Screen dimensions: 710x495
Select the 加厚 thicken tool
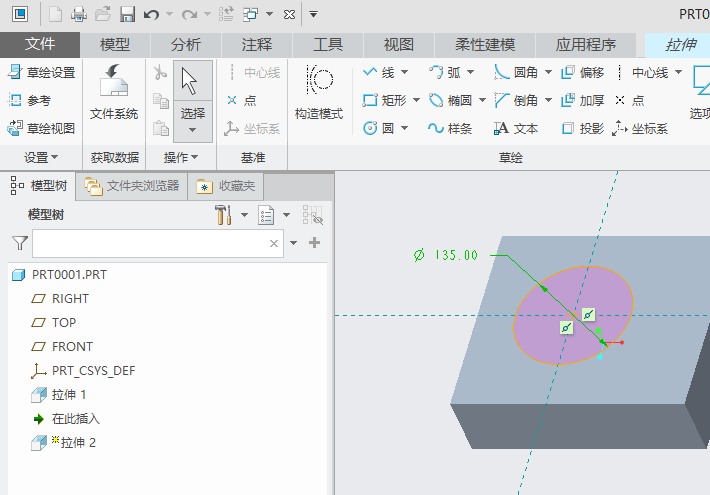click(x=582, y=100)
